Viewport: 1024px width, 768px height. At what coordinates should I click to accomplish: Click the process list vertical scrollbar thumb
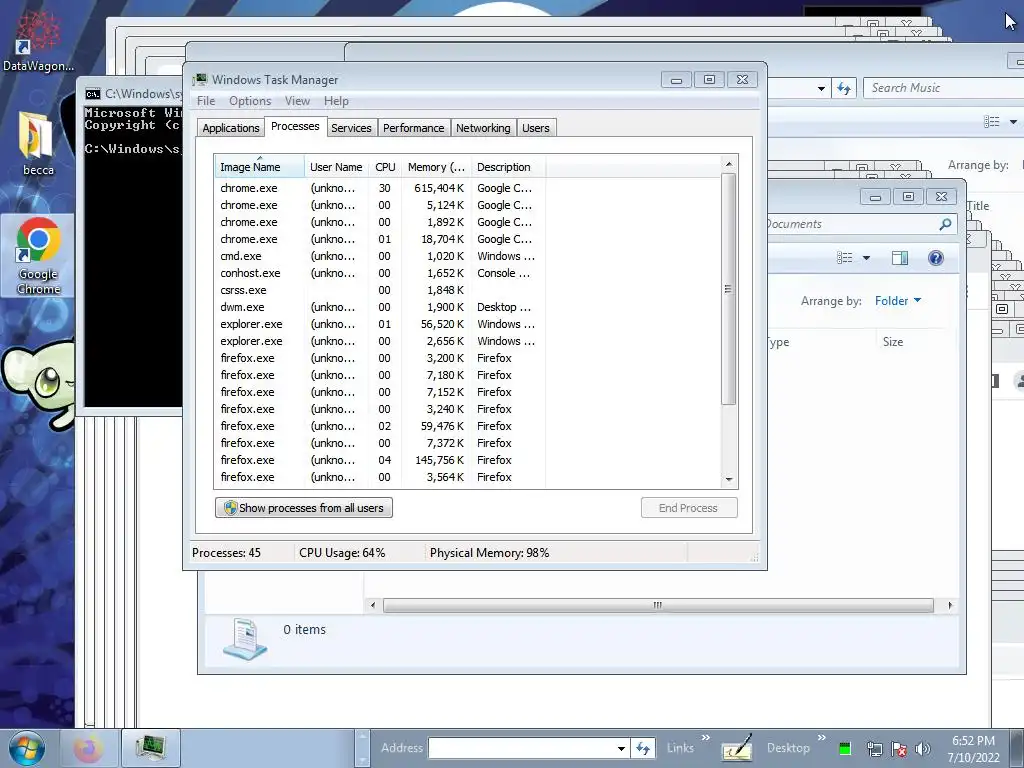pos(729,289)
